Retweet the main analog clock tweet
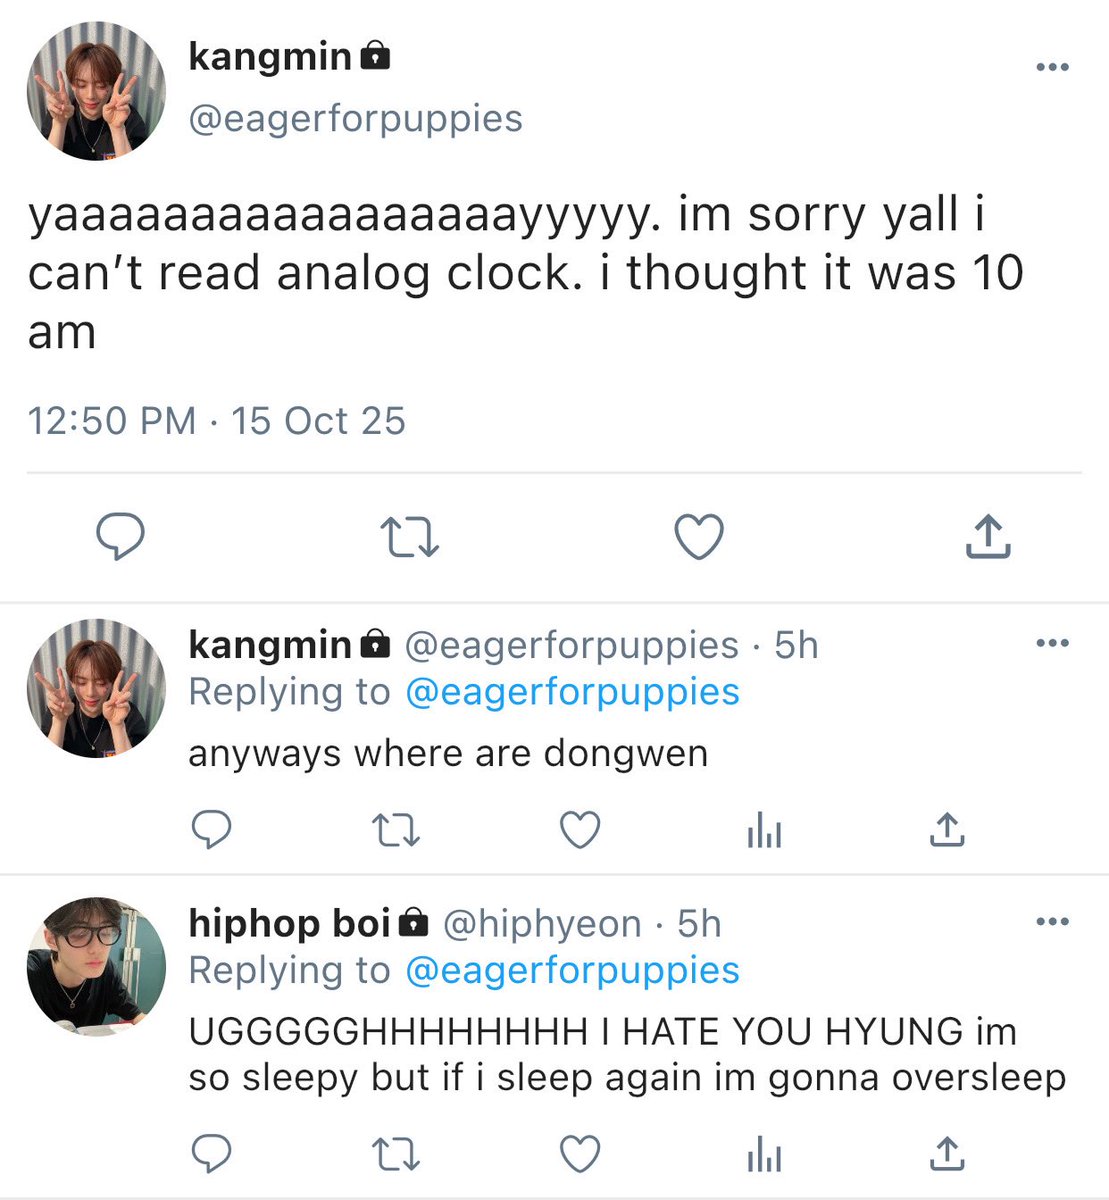Screen dimensions: 1109x1200 tap(411, 538)
